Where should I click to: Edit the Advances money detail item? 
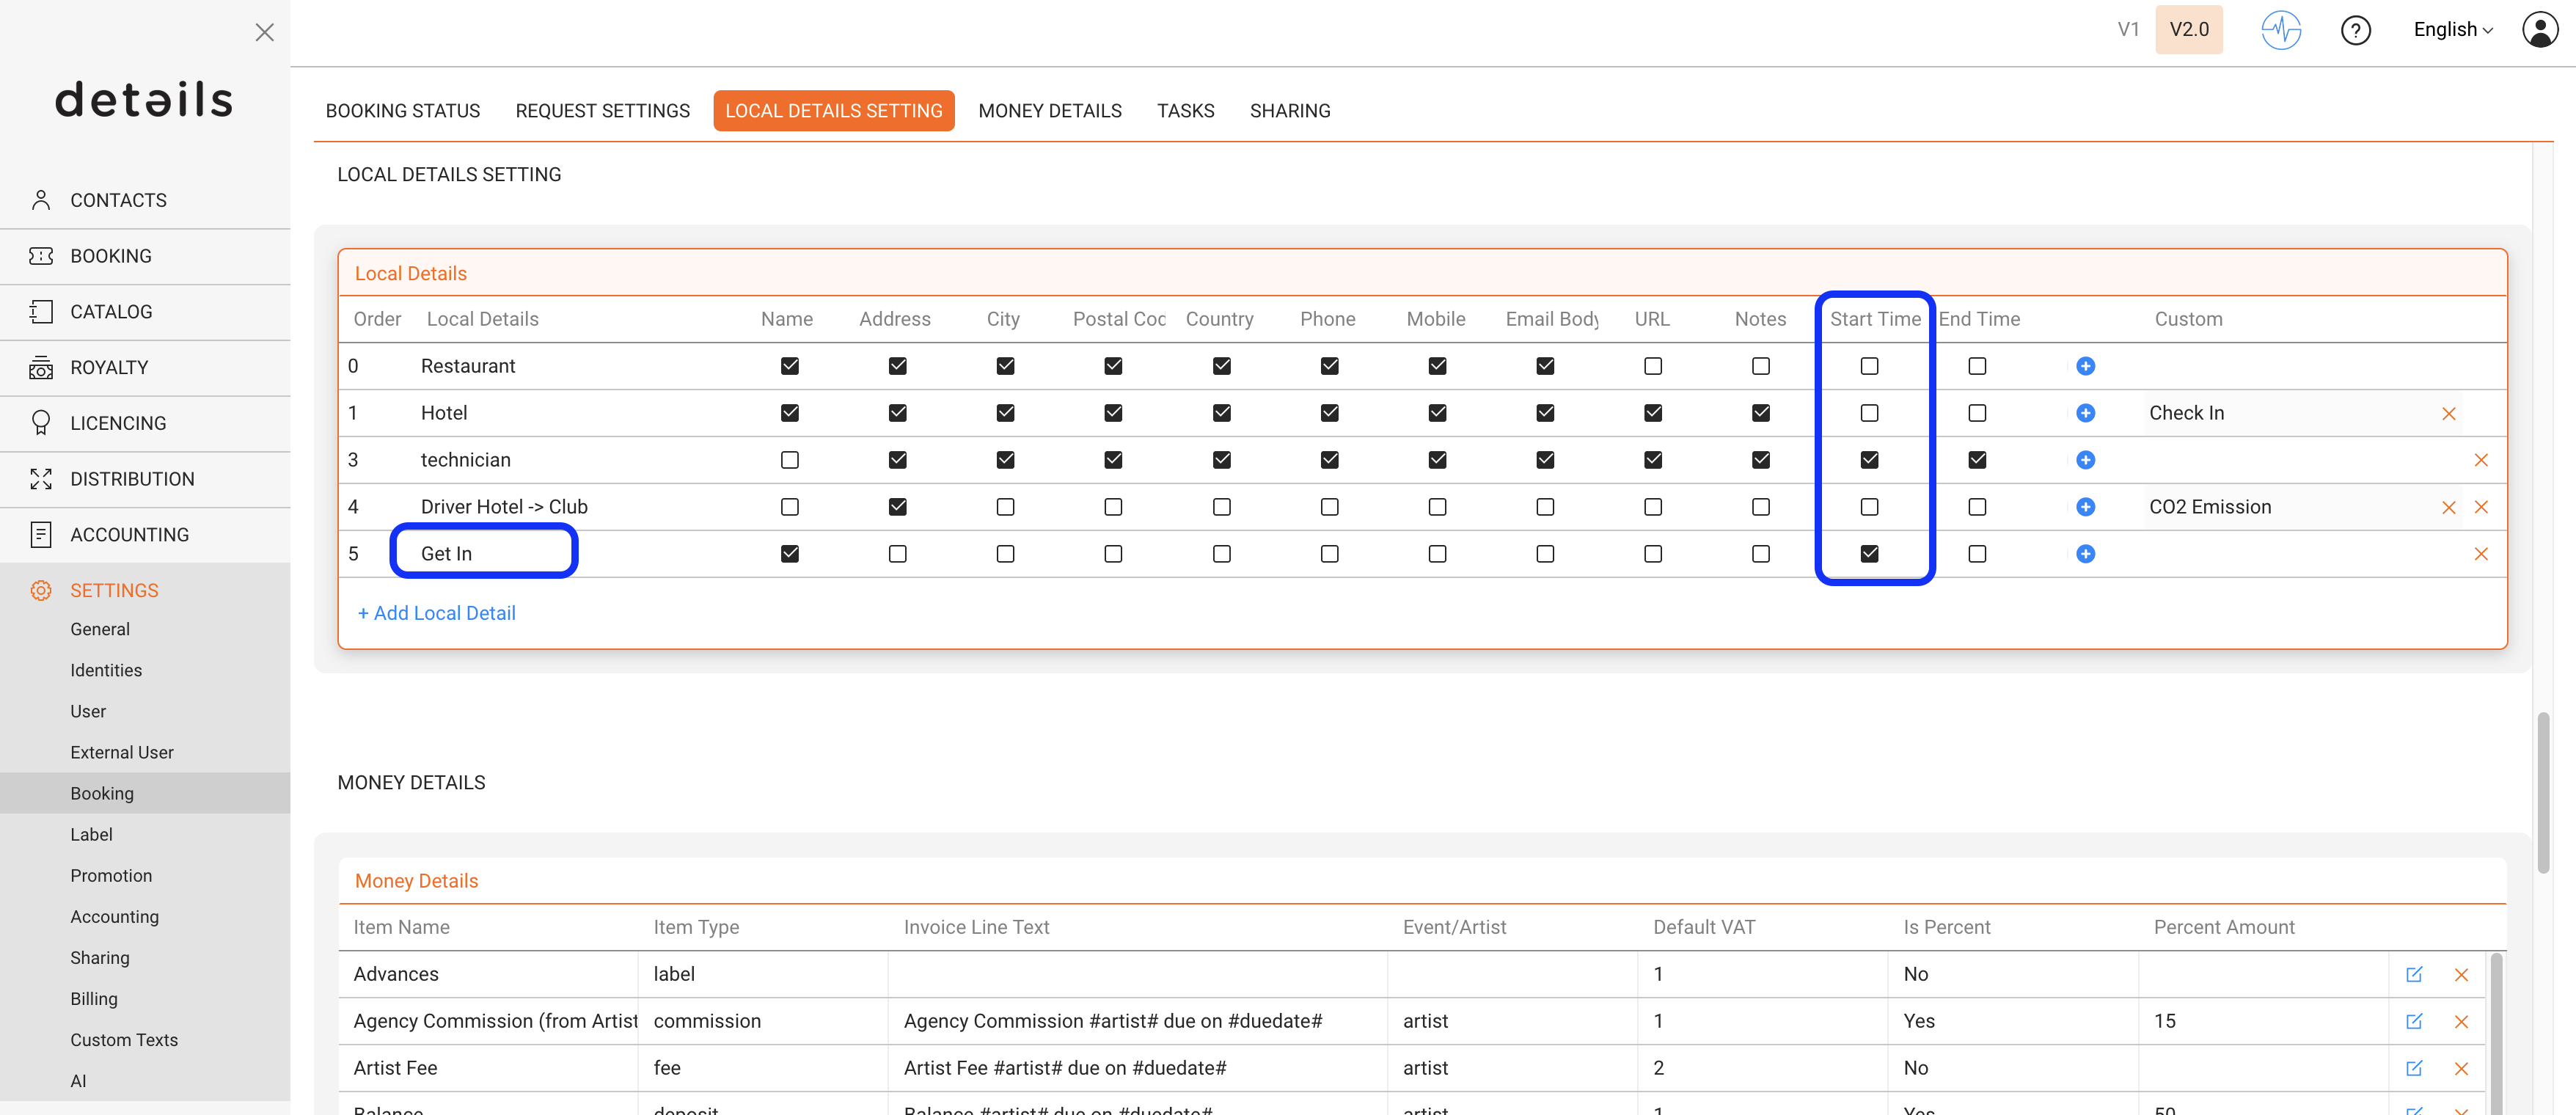click(2413, 974)
